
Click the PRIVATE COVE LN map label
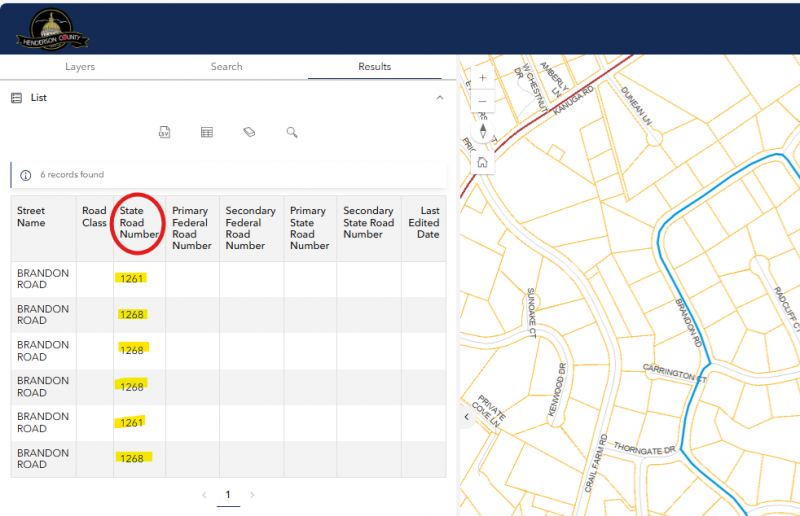click(489, 410)
